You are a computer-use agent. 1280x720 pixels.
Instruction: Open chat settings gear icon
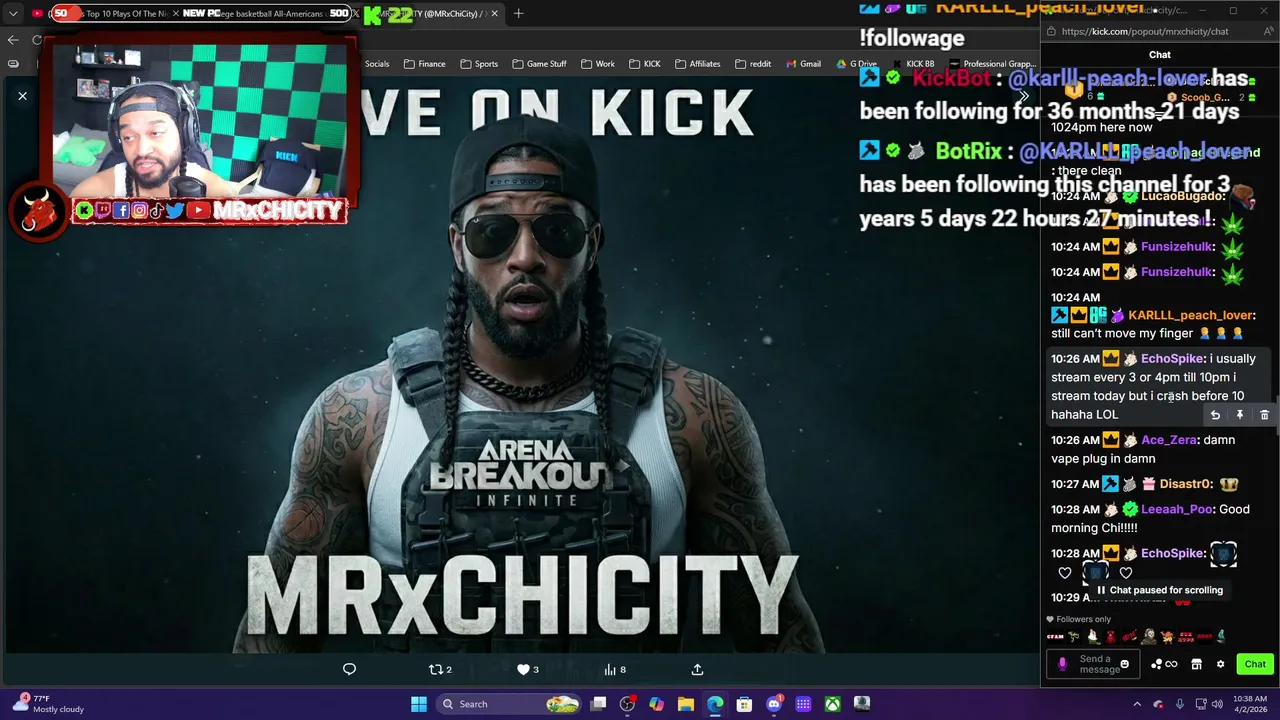point(1220,664)
